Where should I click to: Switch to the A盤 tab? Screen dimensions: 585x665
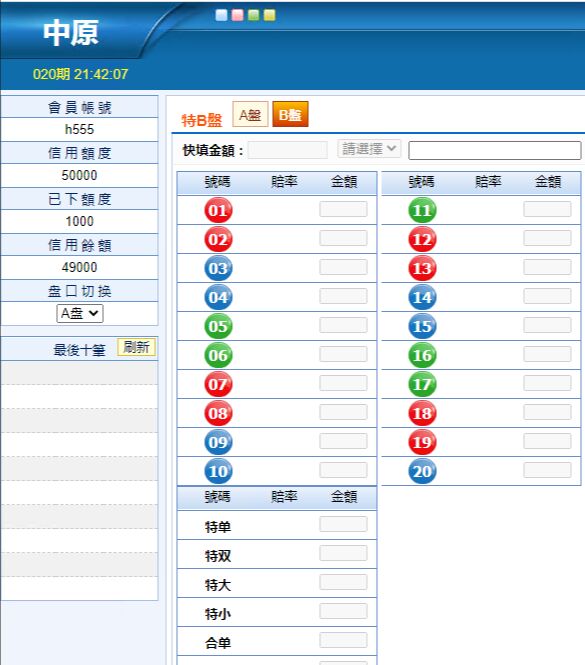[250, 114]
